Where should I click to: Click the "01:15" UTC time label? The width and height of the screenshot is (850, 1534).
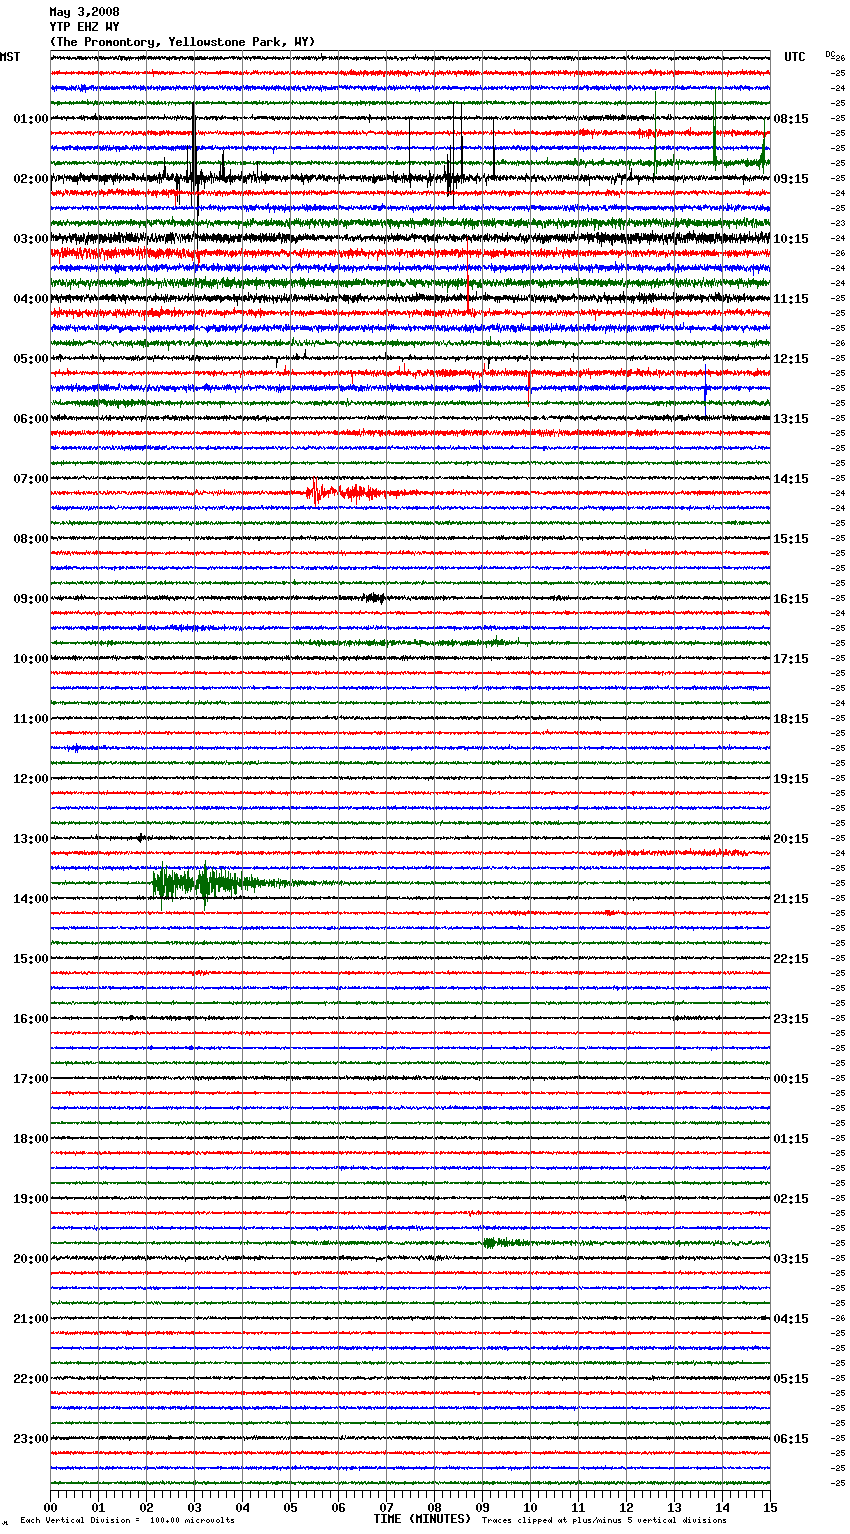(791, 1139)
